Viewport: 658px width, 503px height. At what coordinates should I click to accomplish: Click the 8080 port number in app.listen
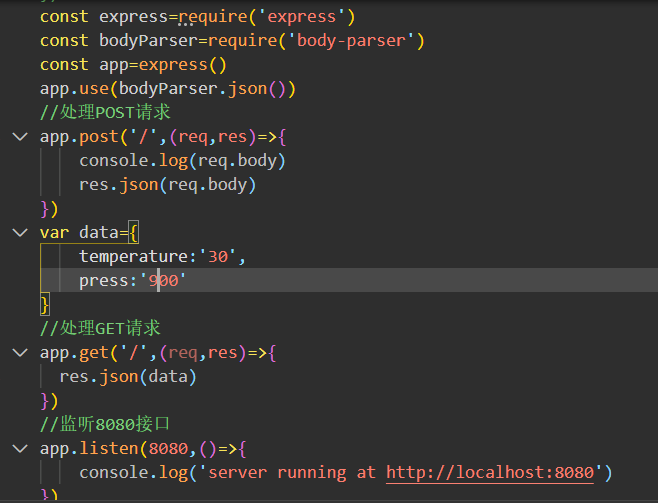click(169, 449)
